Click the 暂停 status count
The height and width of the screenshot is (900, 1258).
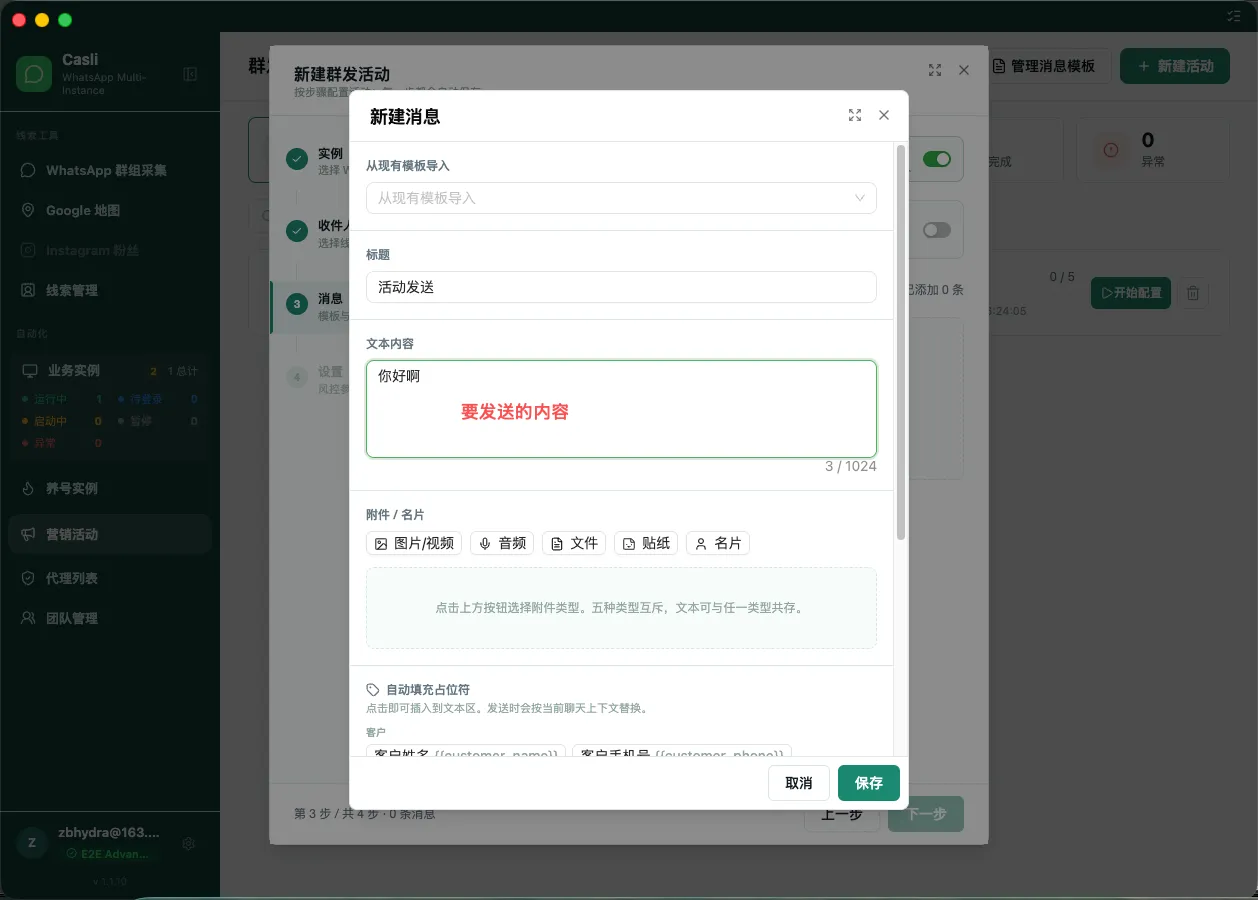[x=157, y=421]
